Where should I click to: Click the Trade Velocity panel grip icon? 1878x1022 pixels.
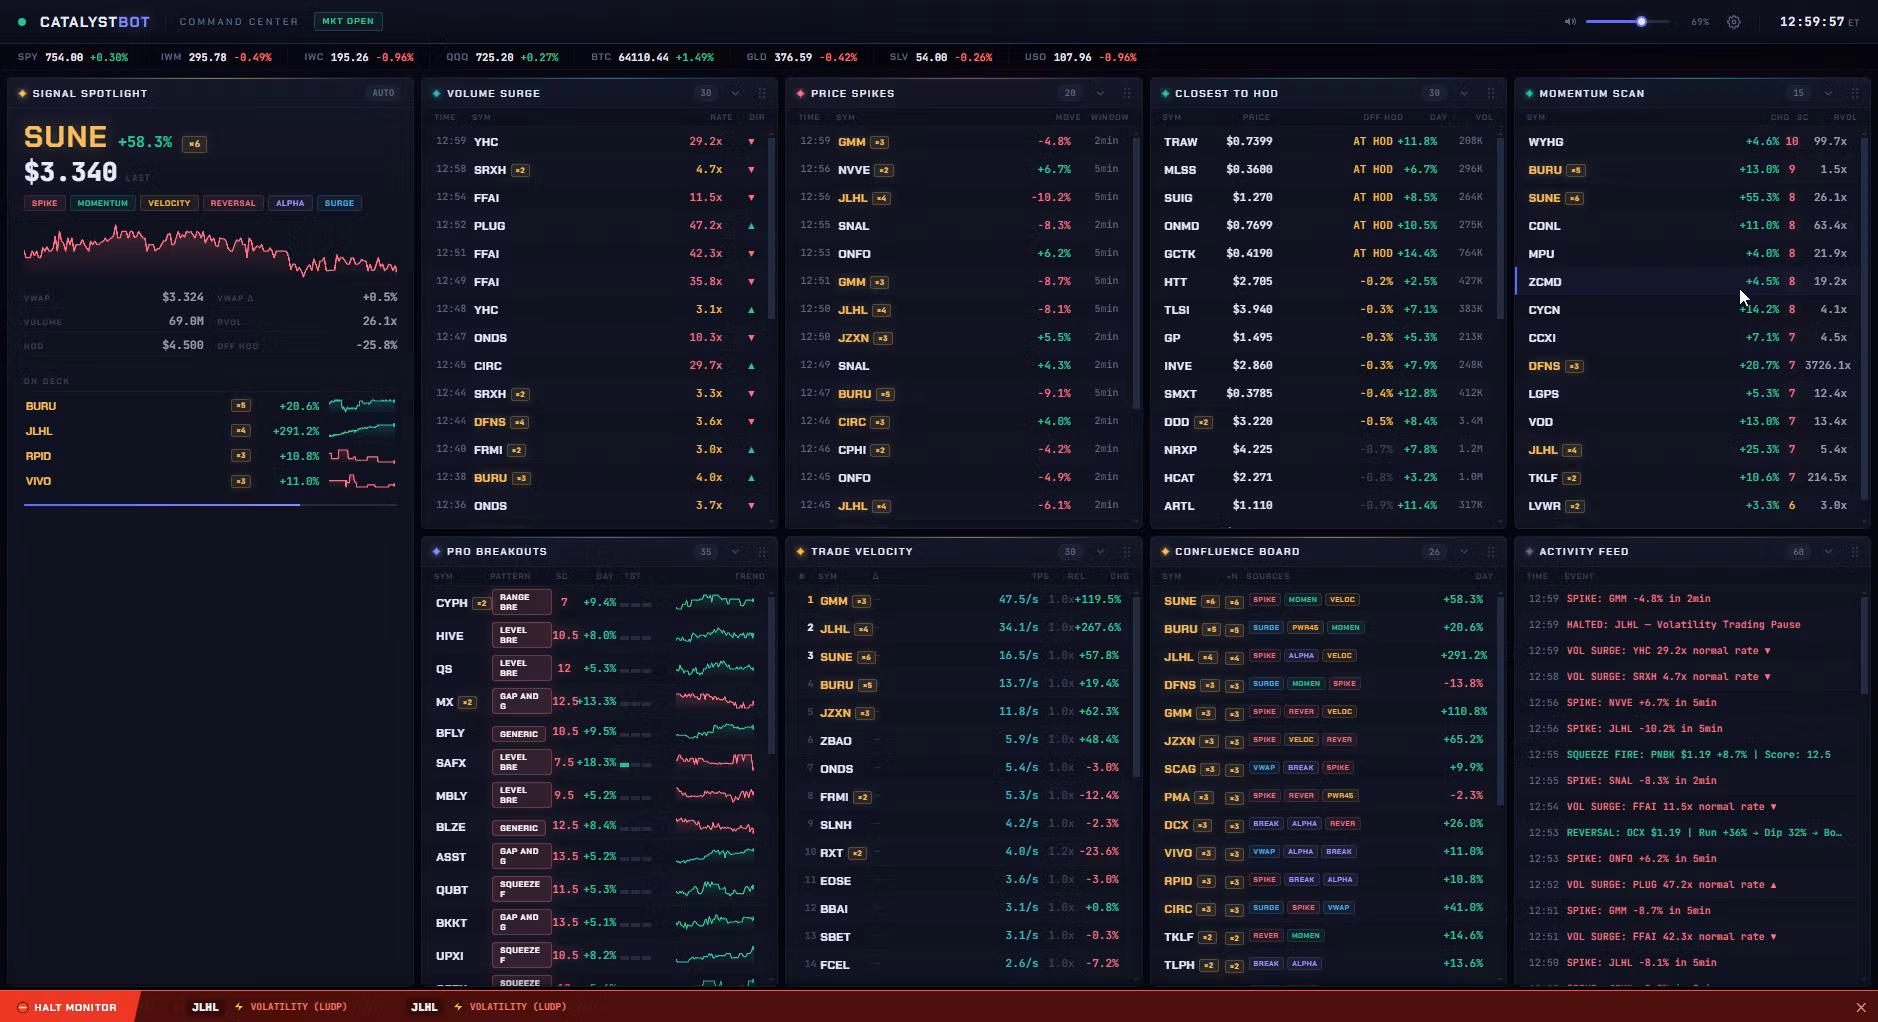[1127, 551]
